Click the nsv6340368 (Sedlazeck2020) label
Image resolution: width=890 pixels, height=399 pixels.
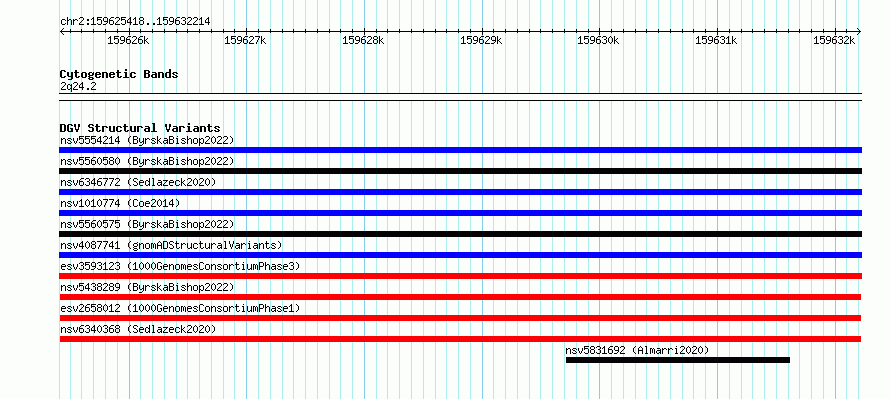coord(138,329)
